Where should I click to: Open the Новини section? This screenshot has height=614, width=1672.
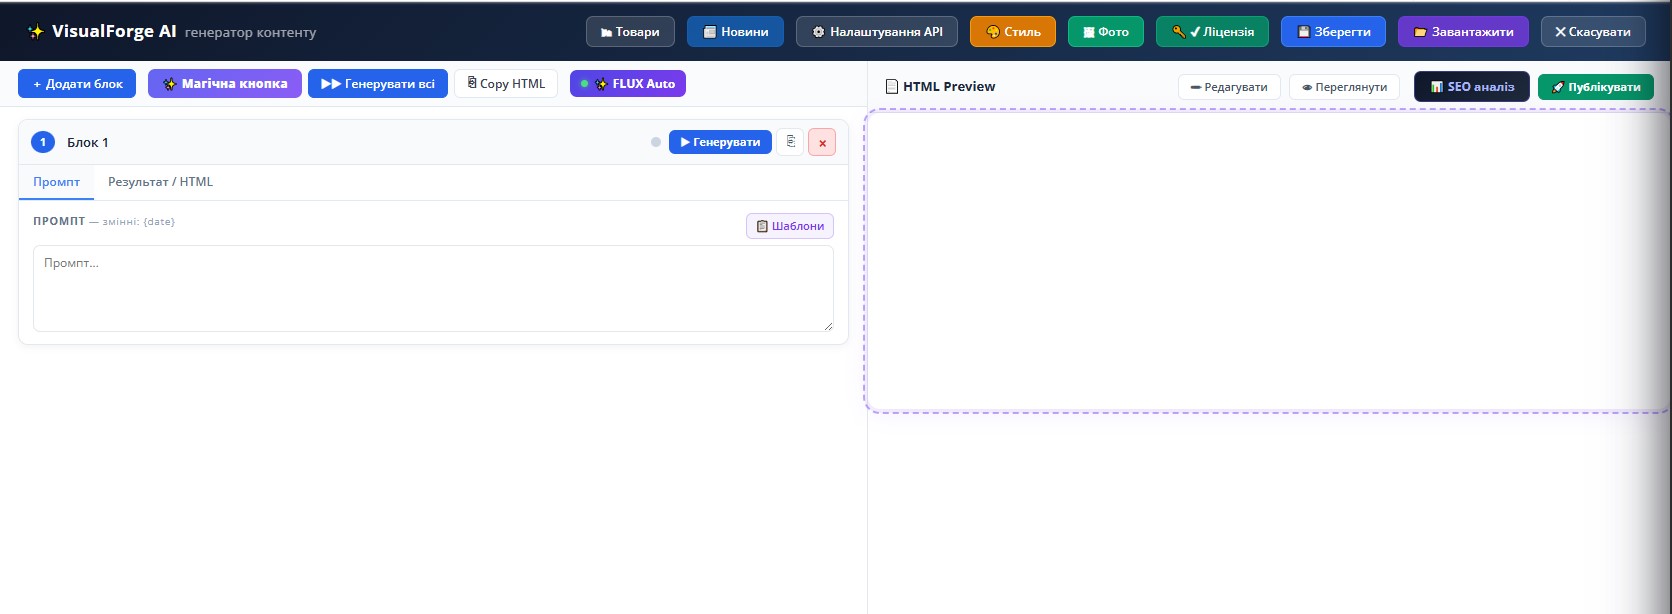735,32
